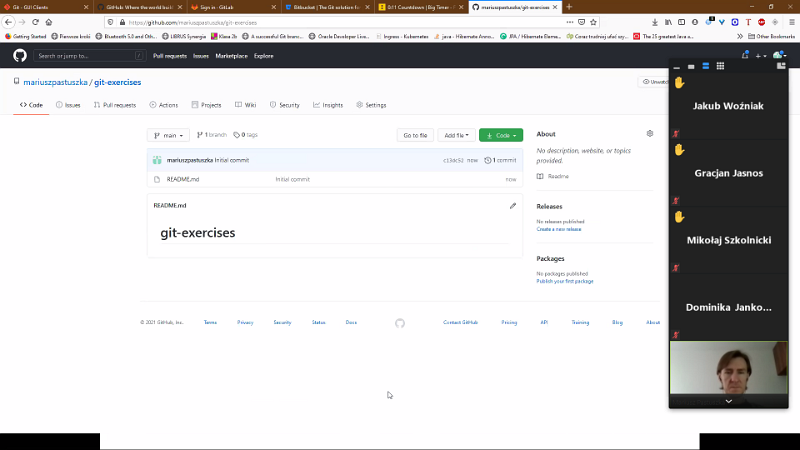The image size is (800, 450).
Task: Click the Readme link in About
Action: coord(553,176)
